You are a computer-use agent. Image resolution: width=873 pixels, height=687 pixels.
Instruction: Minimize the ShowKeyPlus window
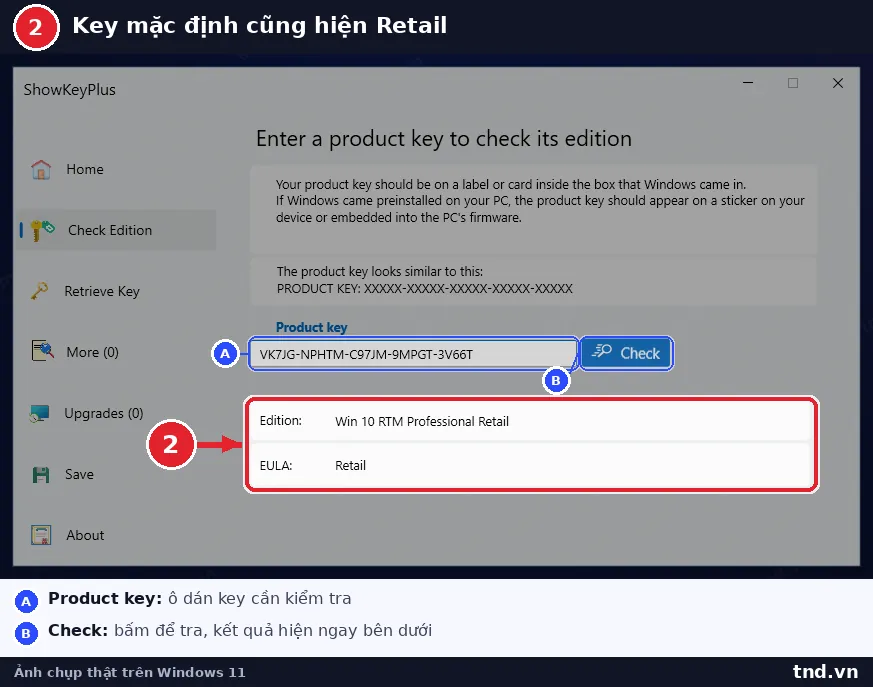tap(748, 83)
